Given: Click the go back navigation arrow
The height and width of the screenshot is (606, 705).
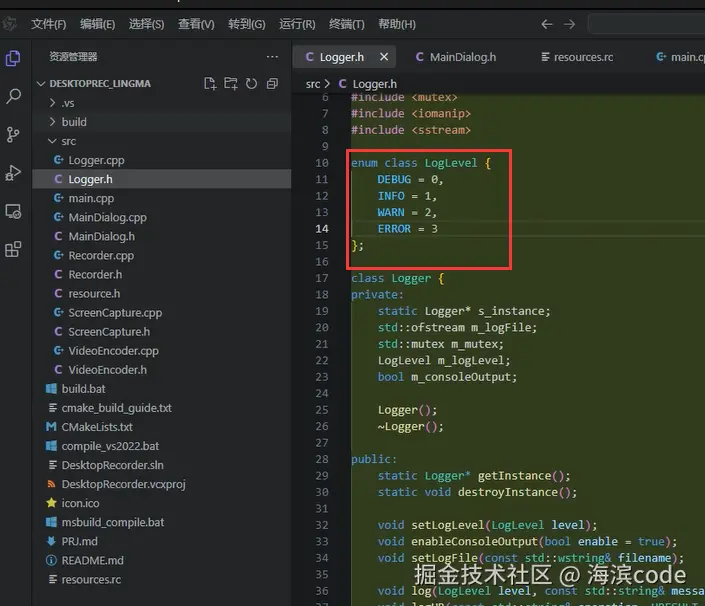Looking at the screenshot, I should (x=547, y=24).
